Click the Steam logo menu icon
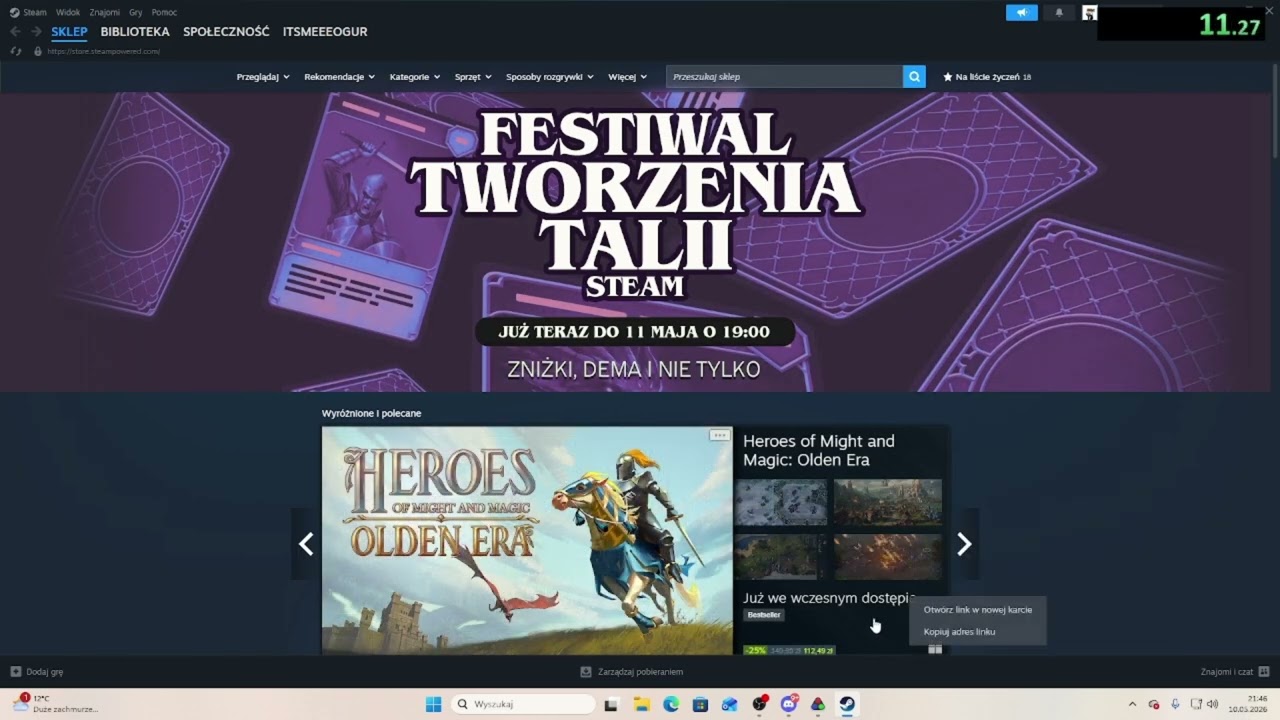Viewport: 1280px width, 720px height. pyautogui.click(x=14, y=12)
